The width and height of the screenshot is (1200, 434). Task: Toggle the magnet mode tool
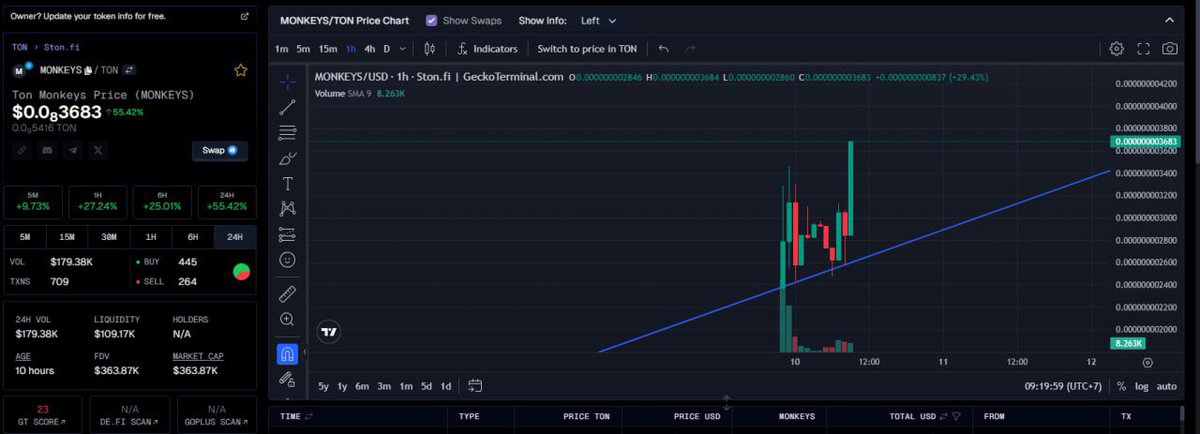[x=287, y=354]
